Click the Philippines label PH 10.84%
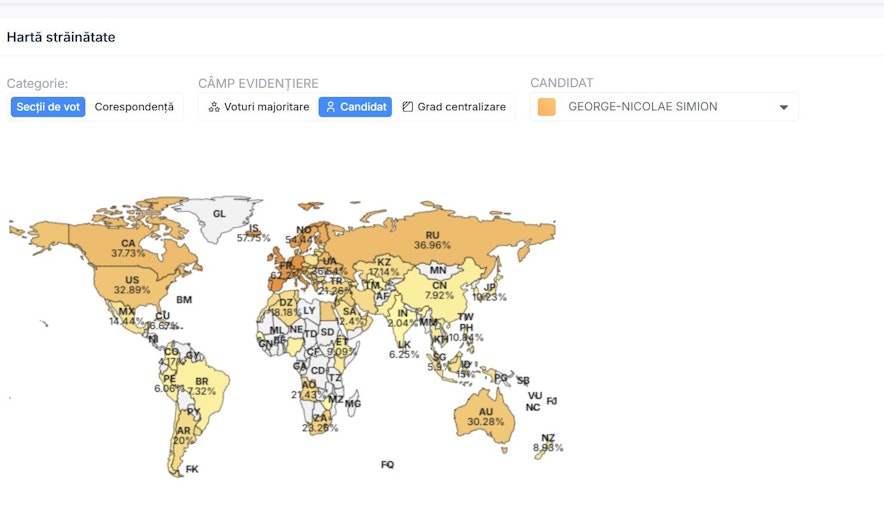 (466, 332)
